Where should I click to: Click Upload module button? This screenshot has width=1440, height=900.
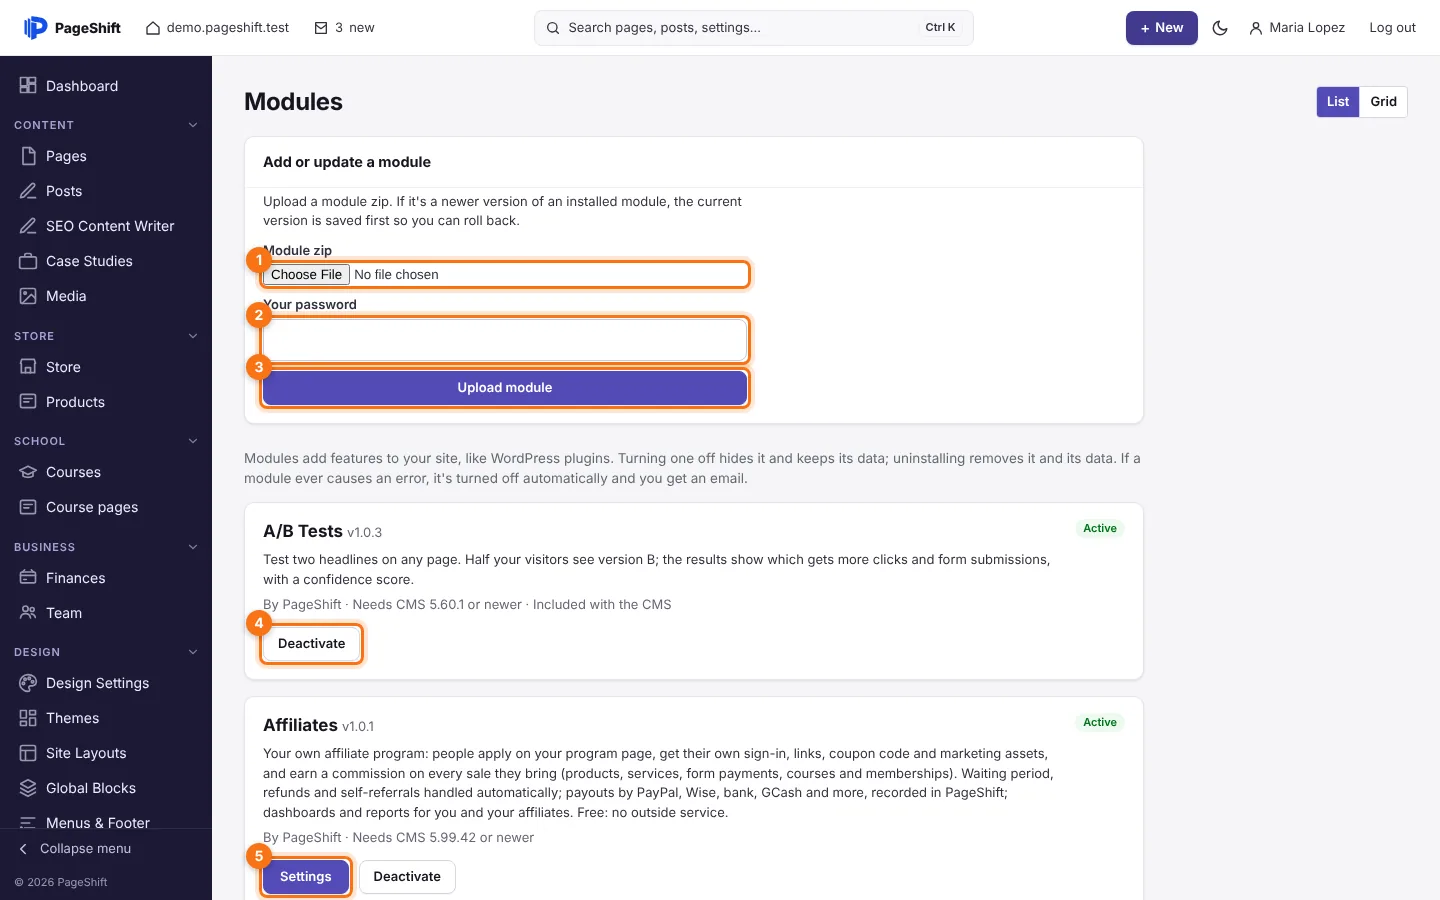click(505, 388)
